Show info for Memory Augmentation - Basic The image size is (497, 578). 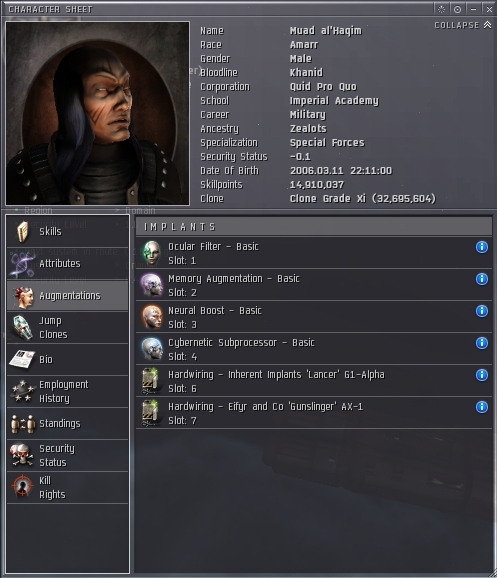(x=482, y=279)
